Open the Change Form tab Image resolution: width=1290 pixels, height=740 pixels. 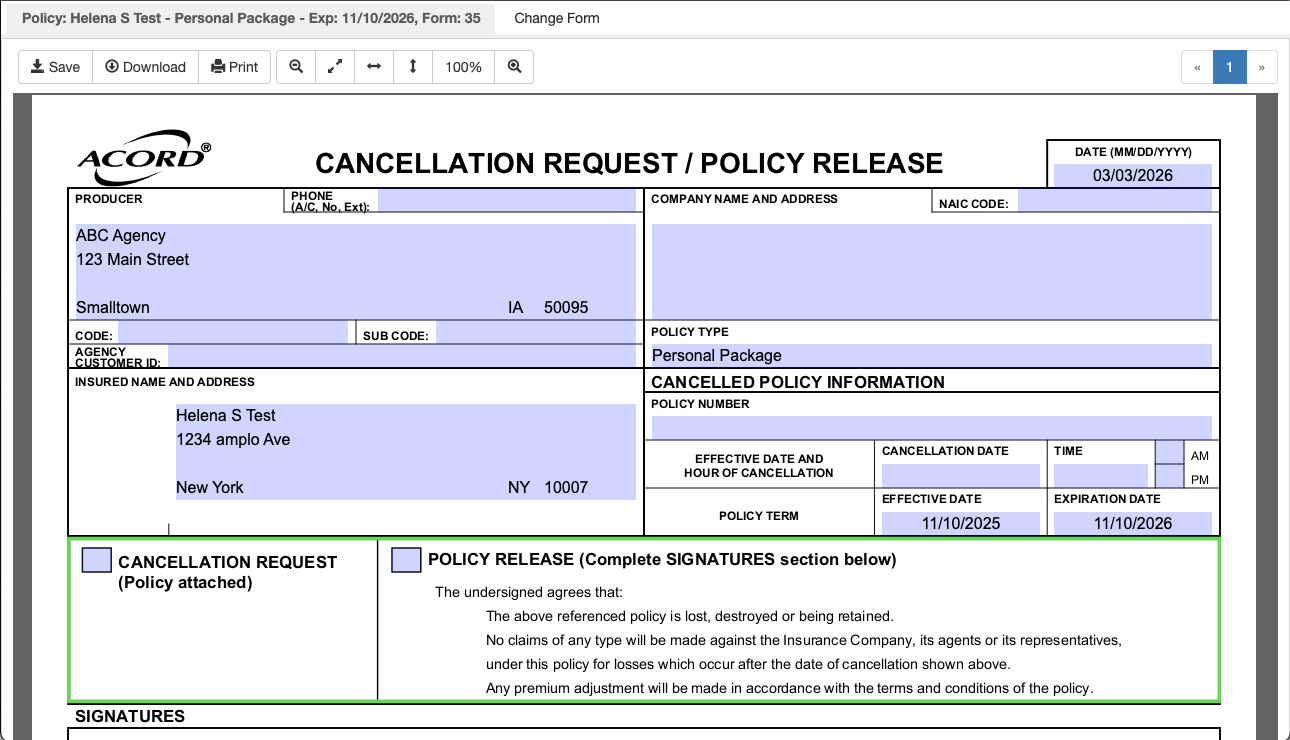click(x=557, y=18)
